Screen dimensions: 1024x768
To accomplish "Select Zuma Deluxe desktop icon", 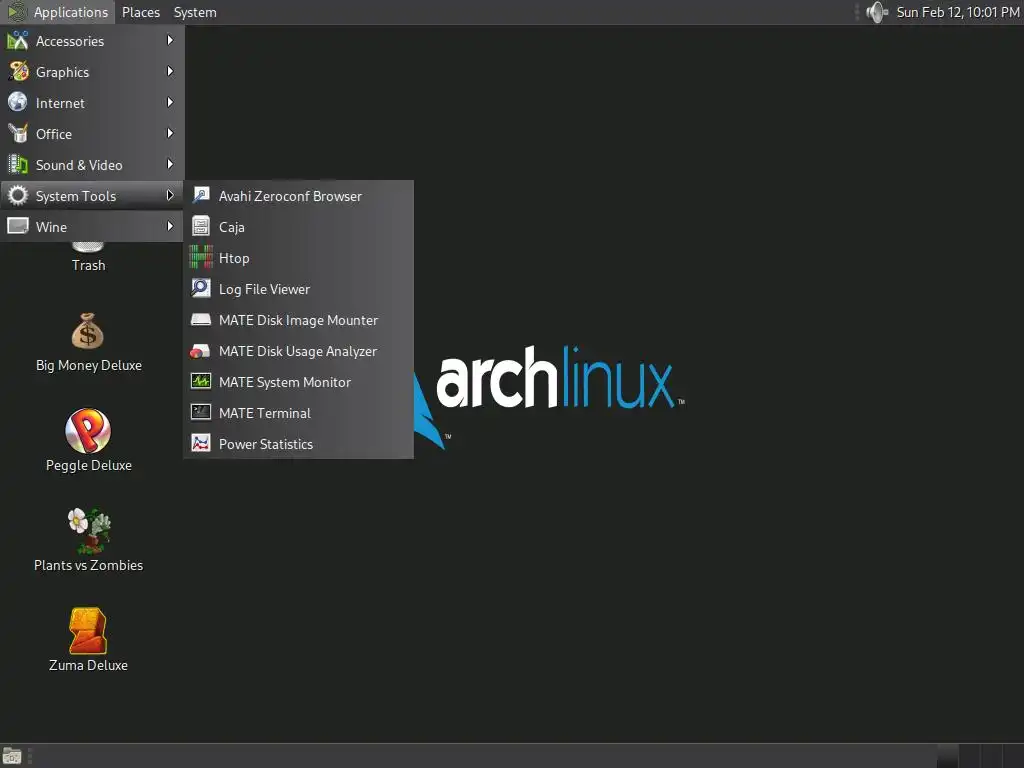I will click(88, 631).
